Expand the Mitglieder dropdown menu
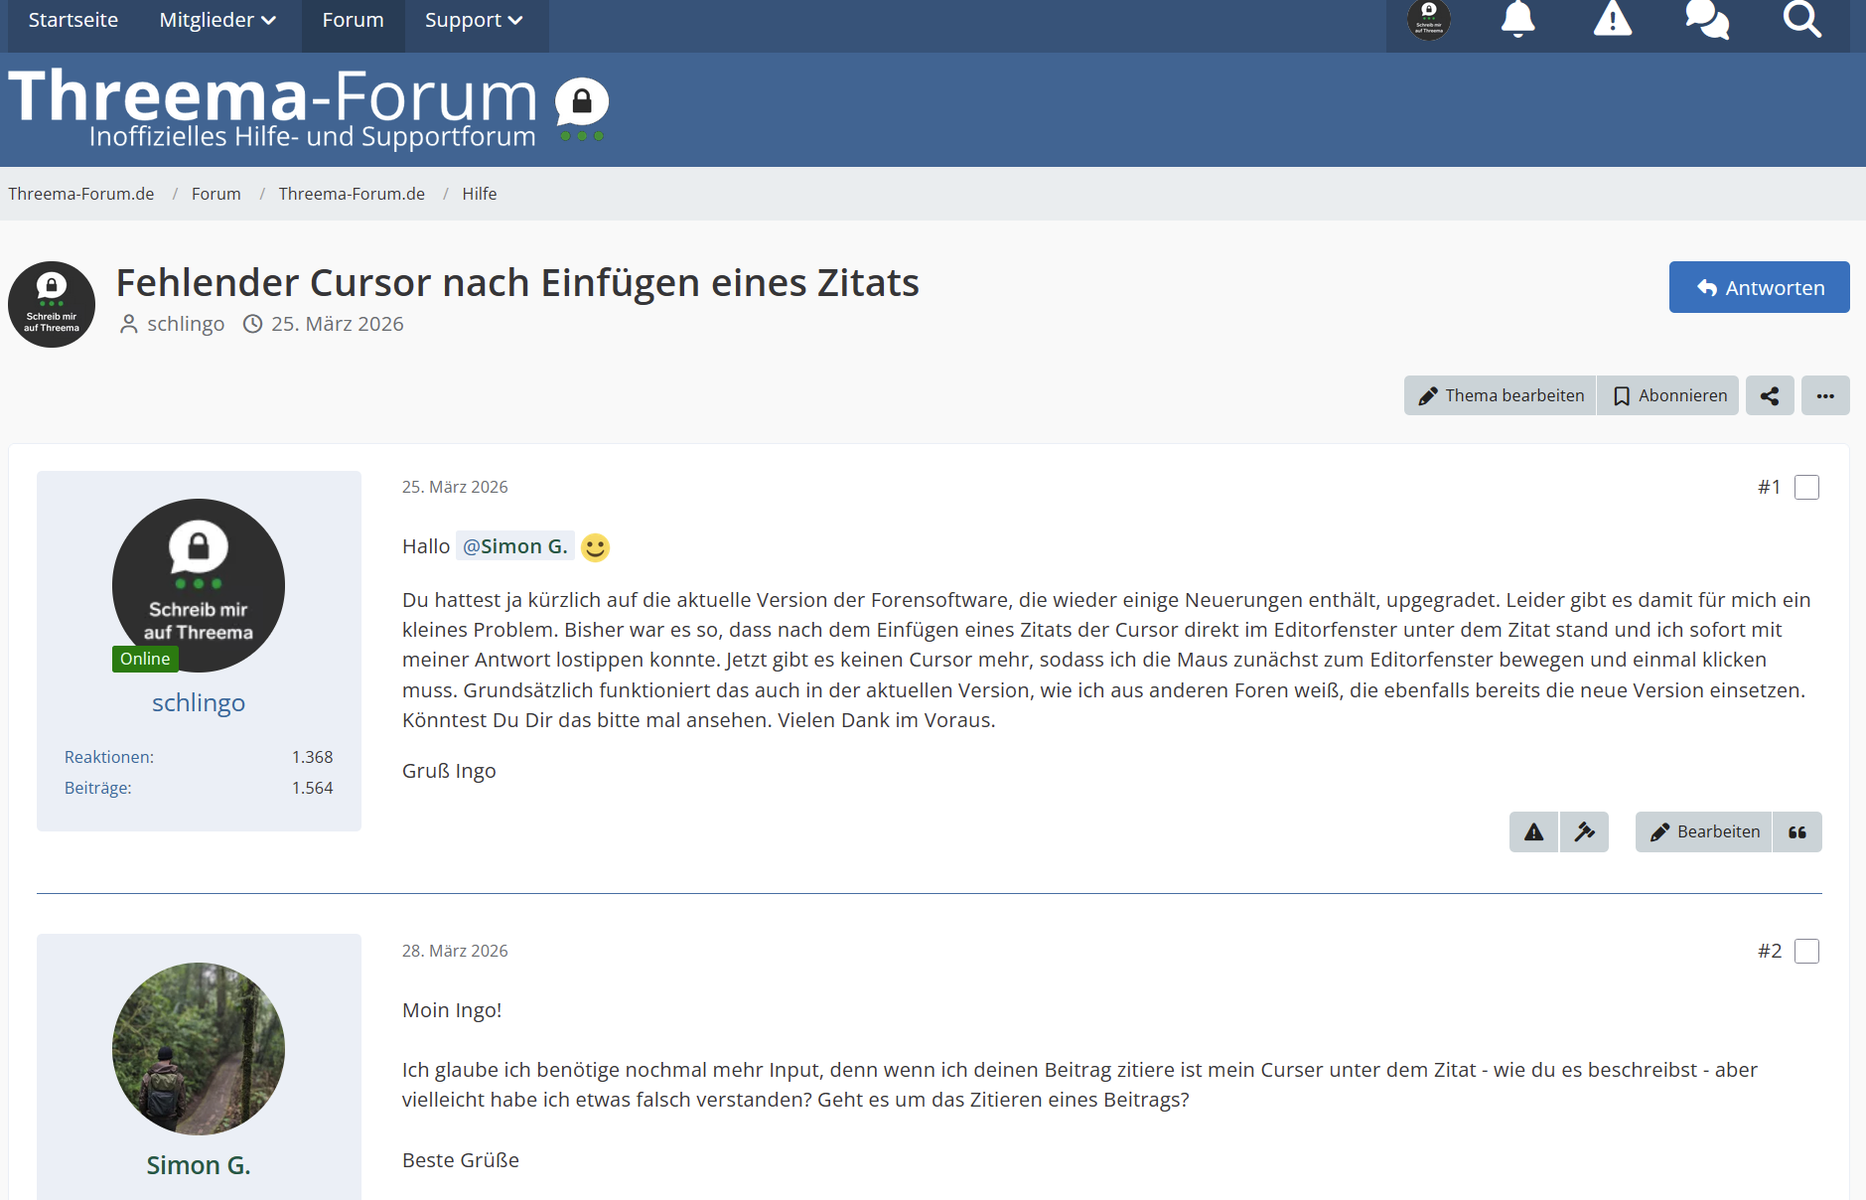 (x=218, y=20)
